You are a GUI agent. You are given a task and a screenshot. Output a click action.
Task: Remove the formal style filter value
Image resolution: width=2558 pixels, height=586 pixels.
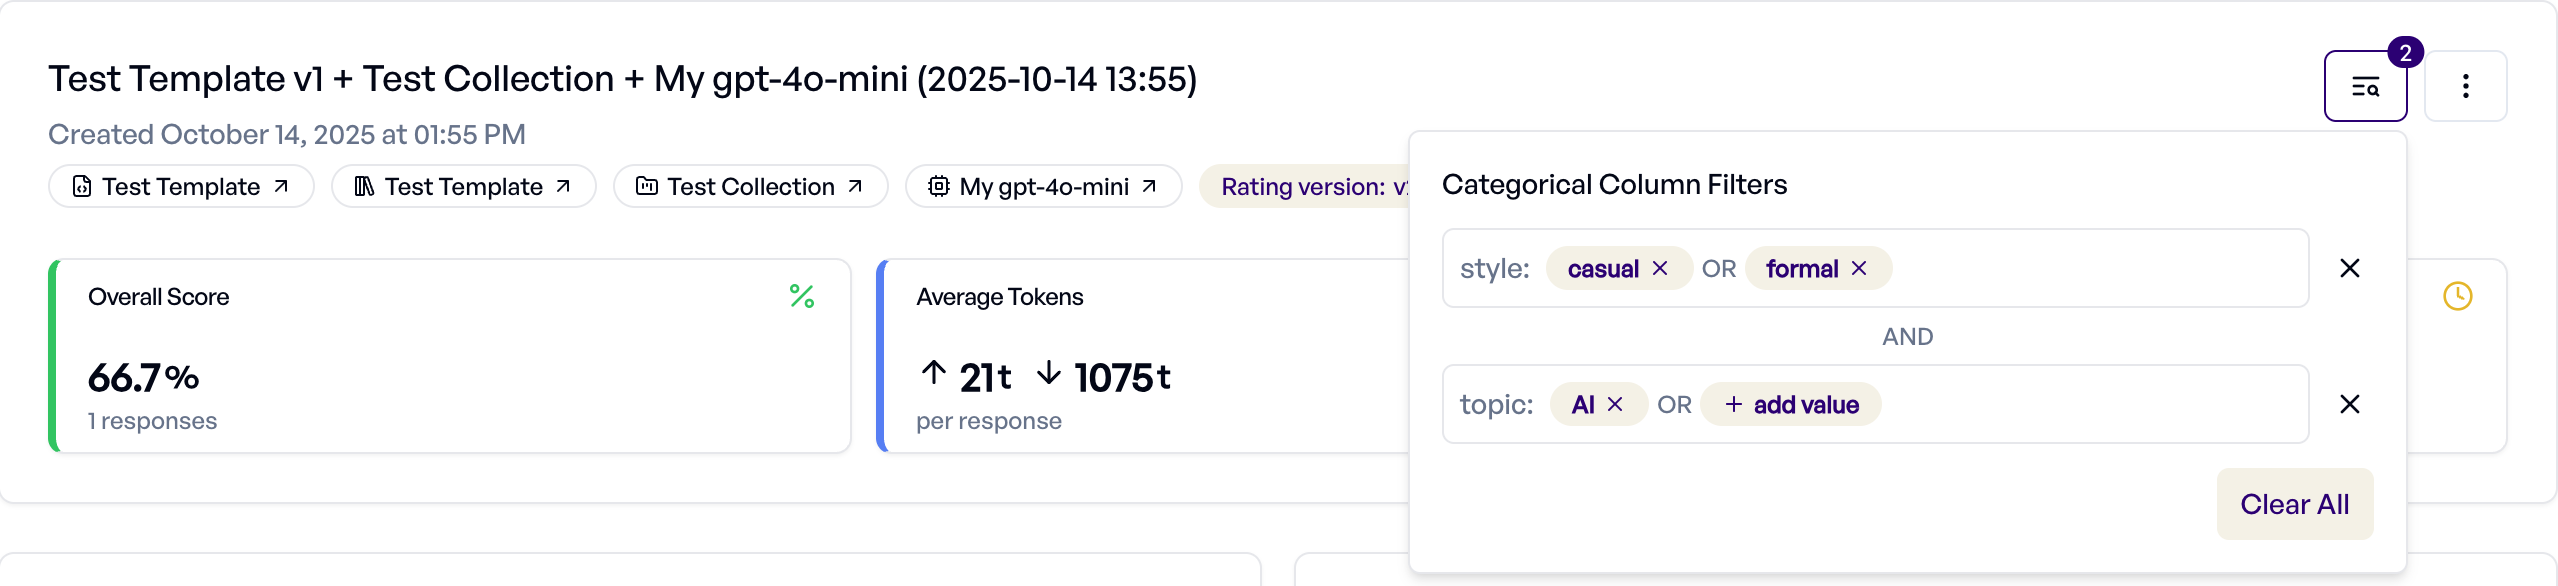(x=1859, y=269)
